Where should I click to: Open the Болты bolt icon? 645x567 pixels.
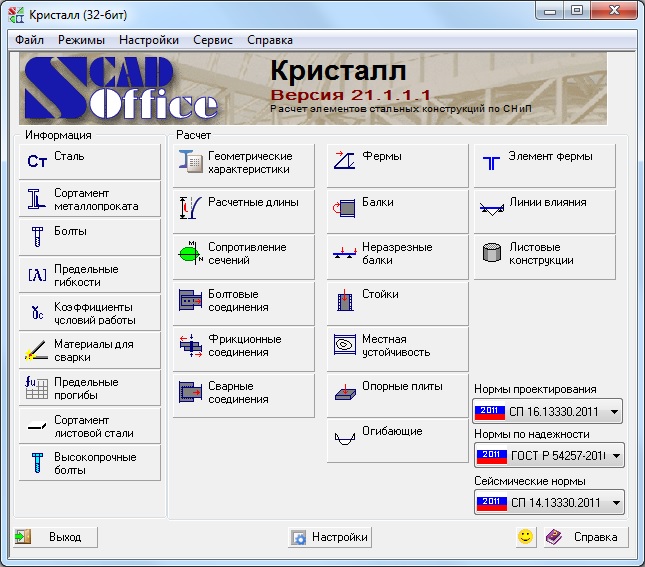[x=37, y=237]
